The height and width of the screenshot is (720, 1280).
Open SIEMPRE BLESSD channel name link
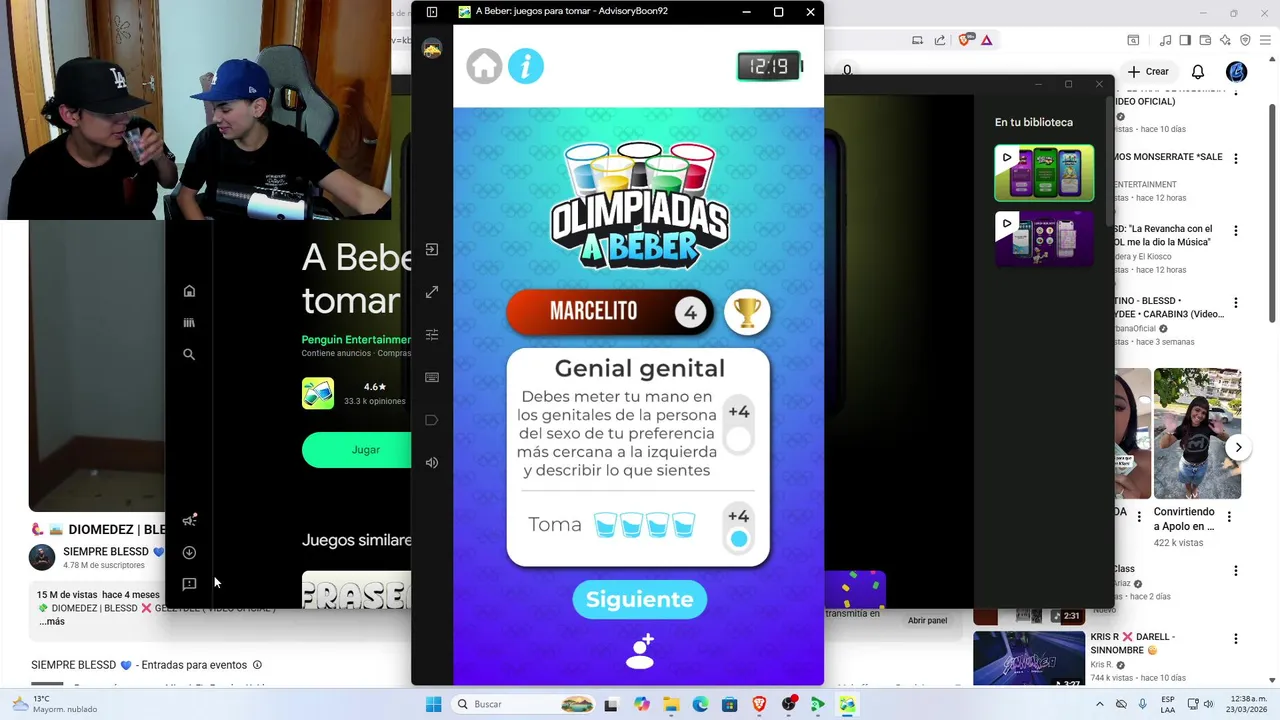[106, 551]
